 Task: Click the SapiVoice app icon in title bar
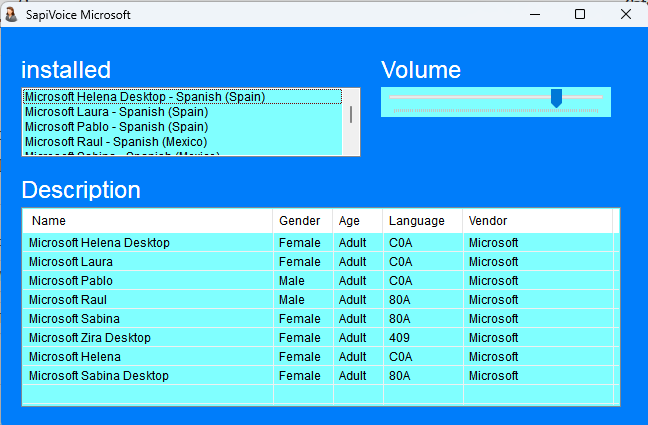(x=11, y=14)
